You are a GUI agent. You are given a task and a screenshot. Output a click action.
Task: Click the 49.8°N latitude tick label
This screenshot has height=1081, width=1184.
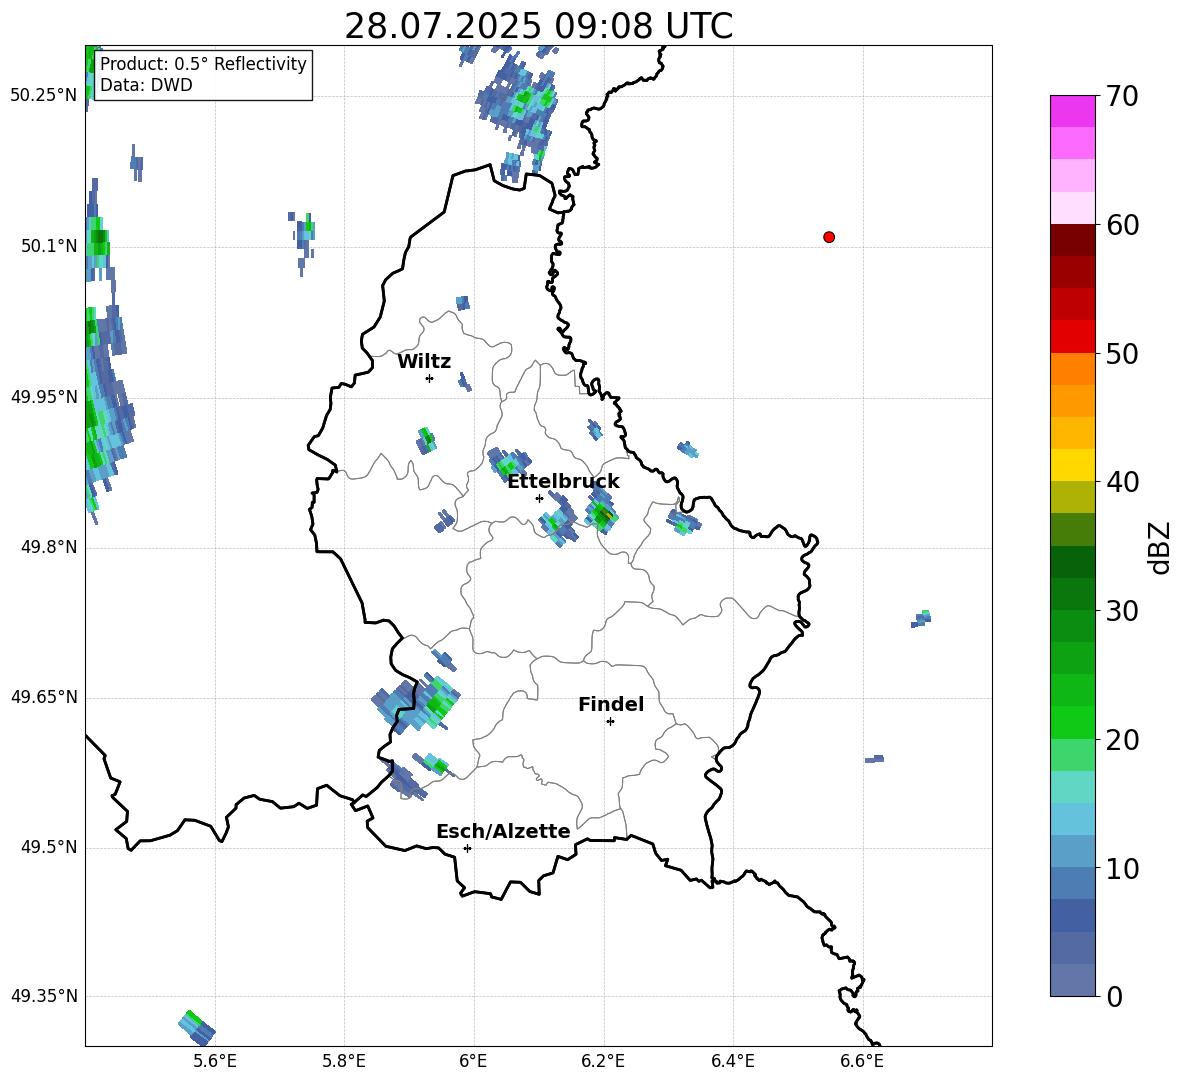click(x=49, y=547)
